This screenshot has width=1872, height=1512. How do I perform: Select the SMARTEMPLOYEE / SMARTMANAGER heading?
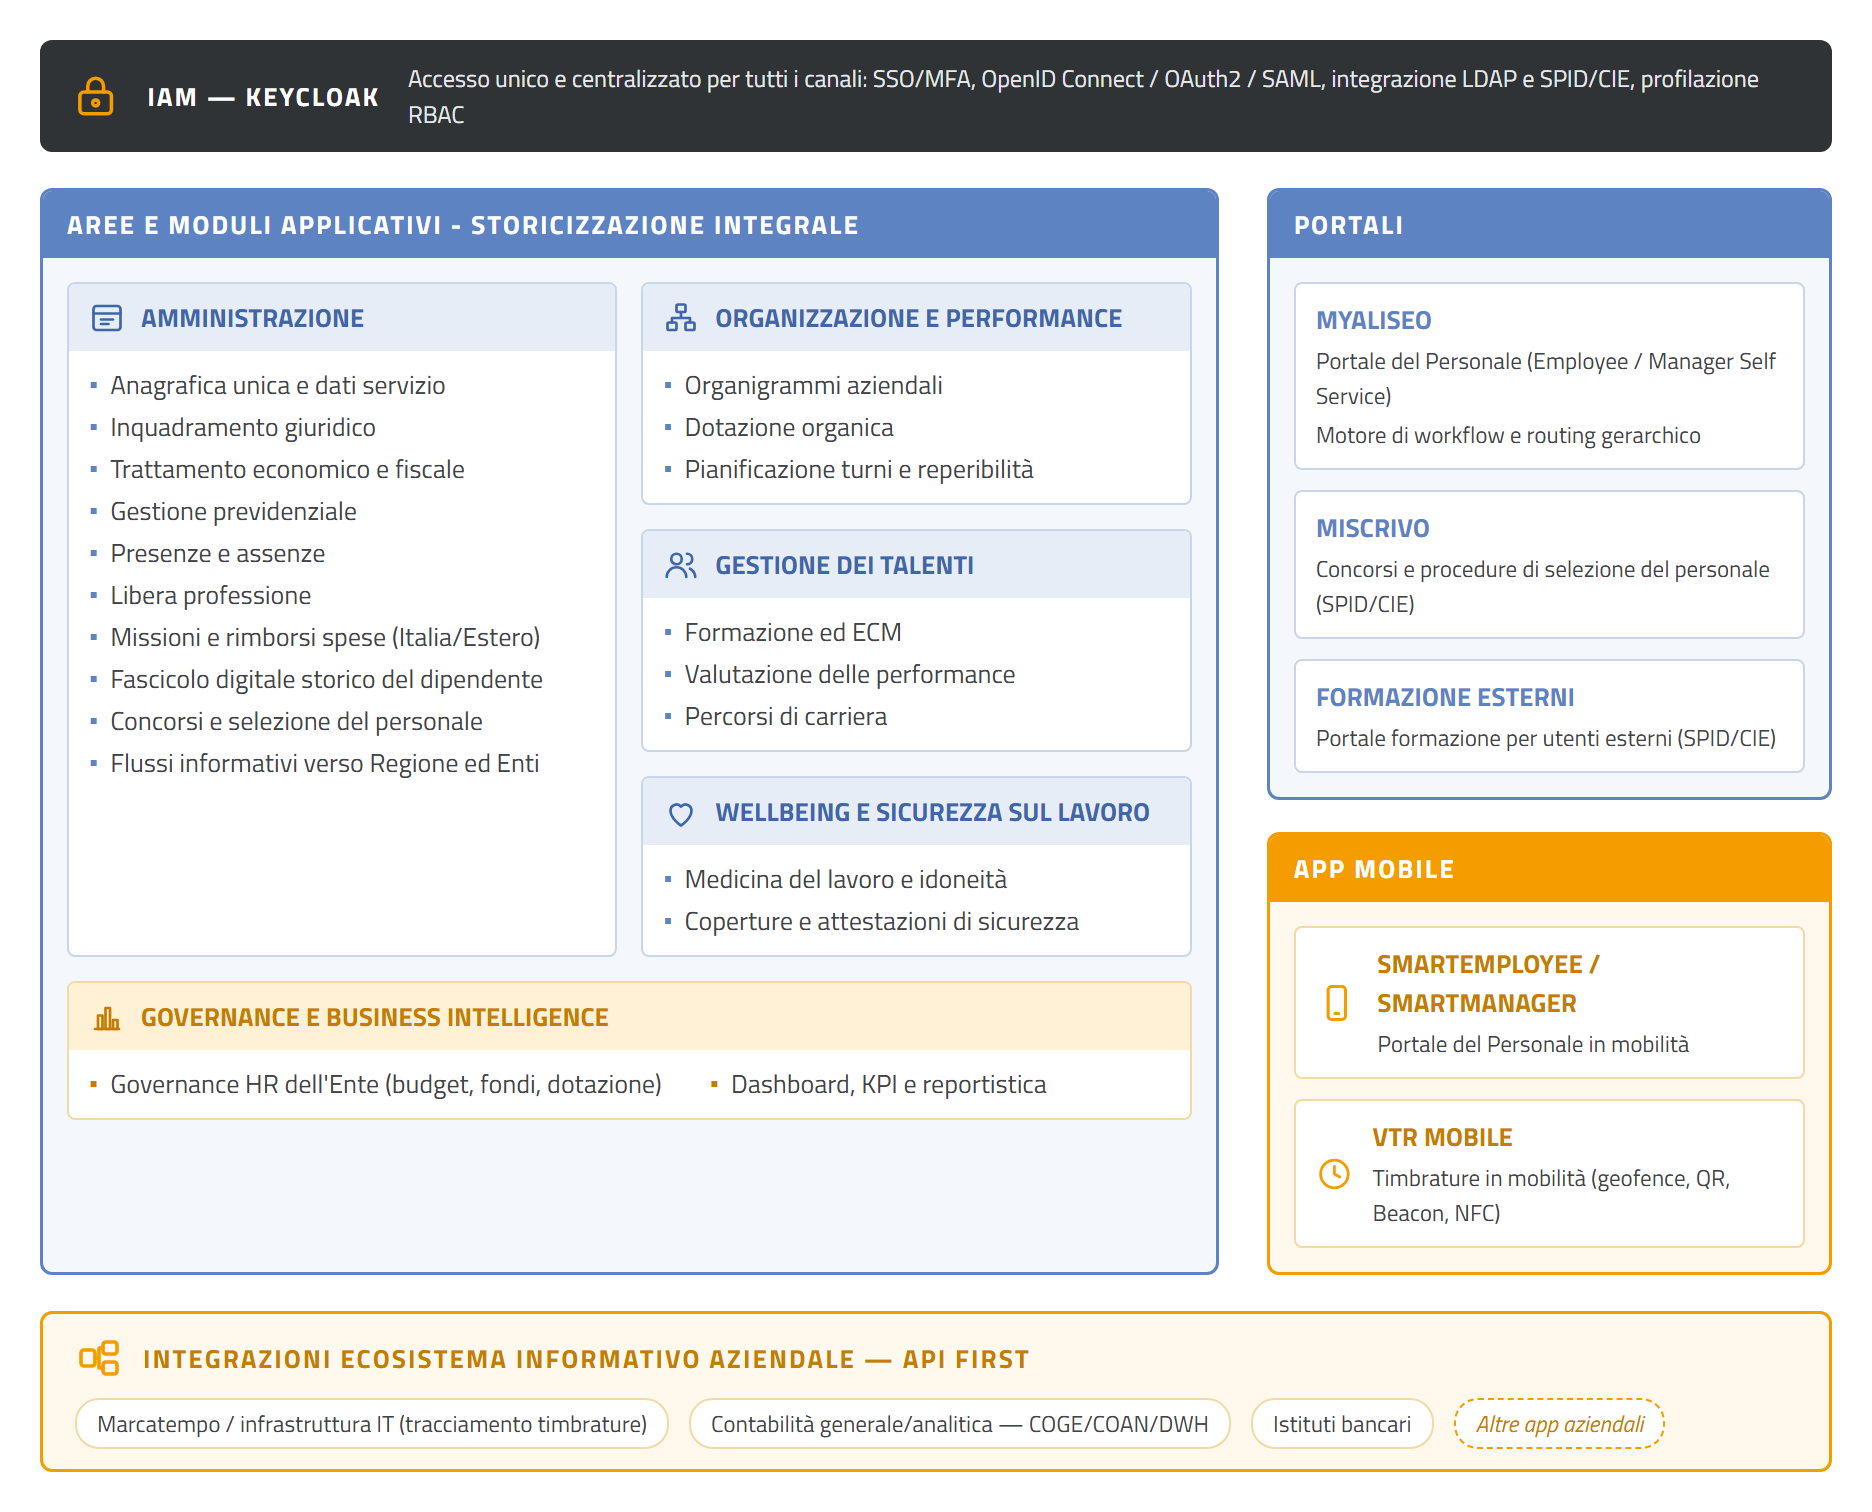pyautogui.click(x=1488, y=984)
